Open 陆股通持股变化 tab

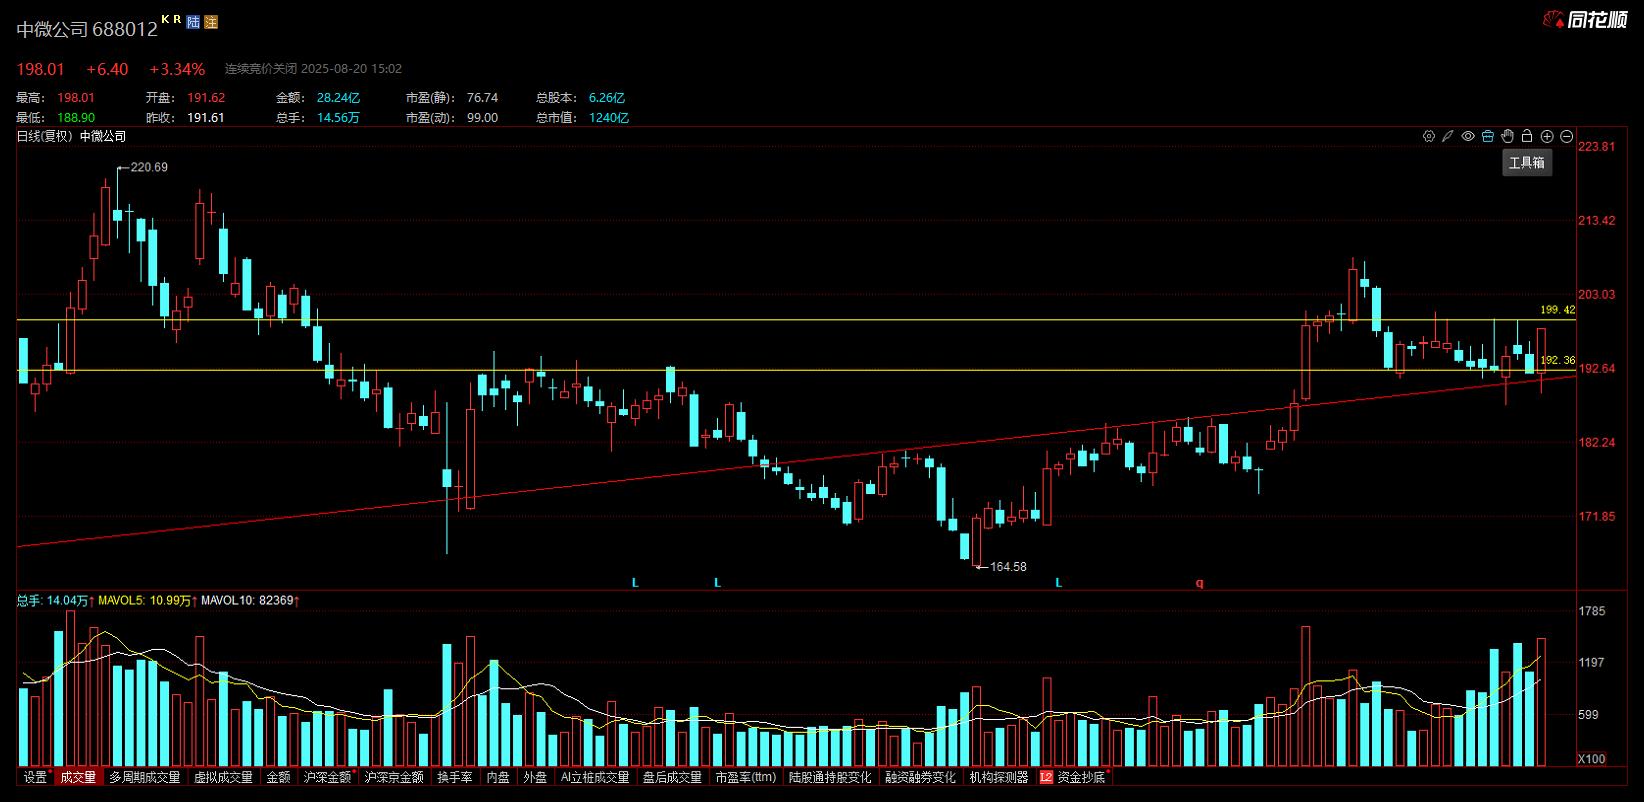pos(830,777)
